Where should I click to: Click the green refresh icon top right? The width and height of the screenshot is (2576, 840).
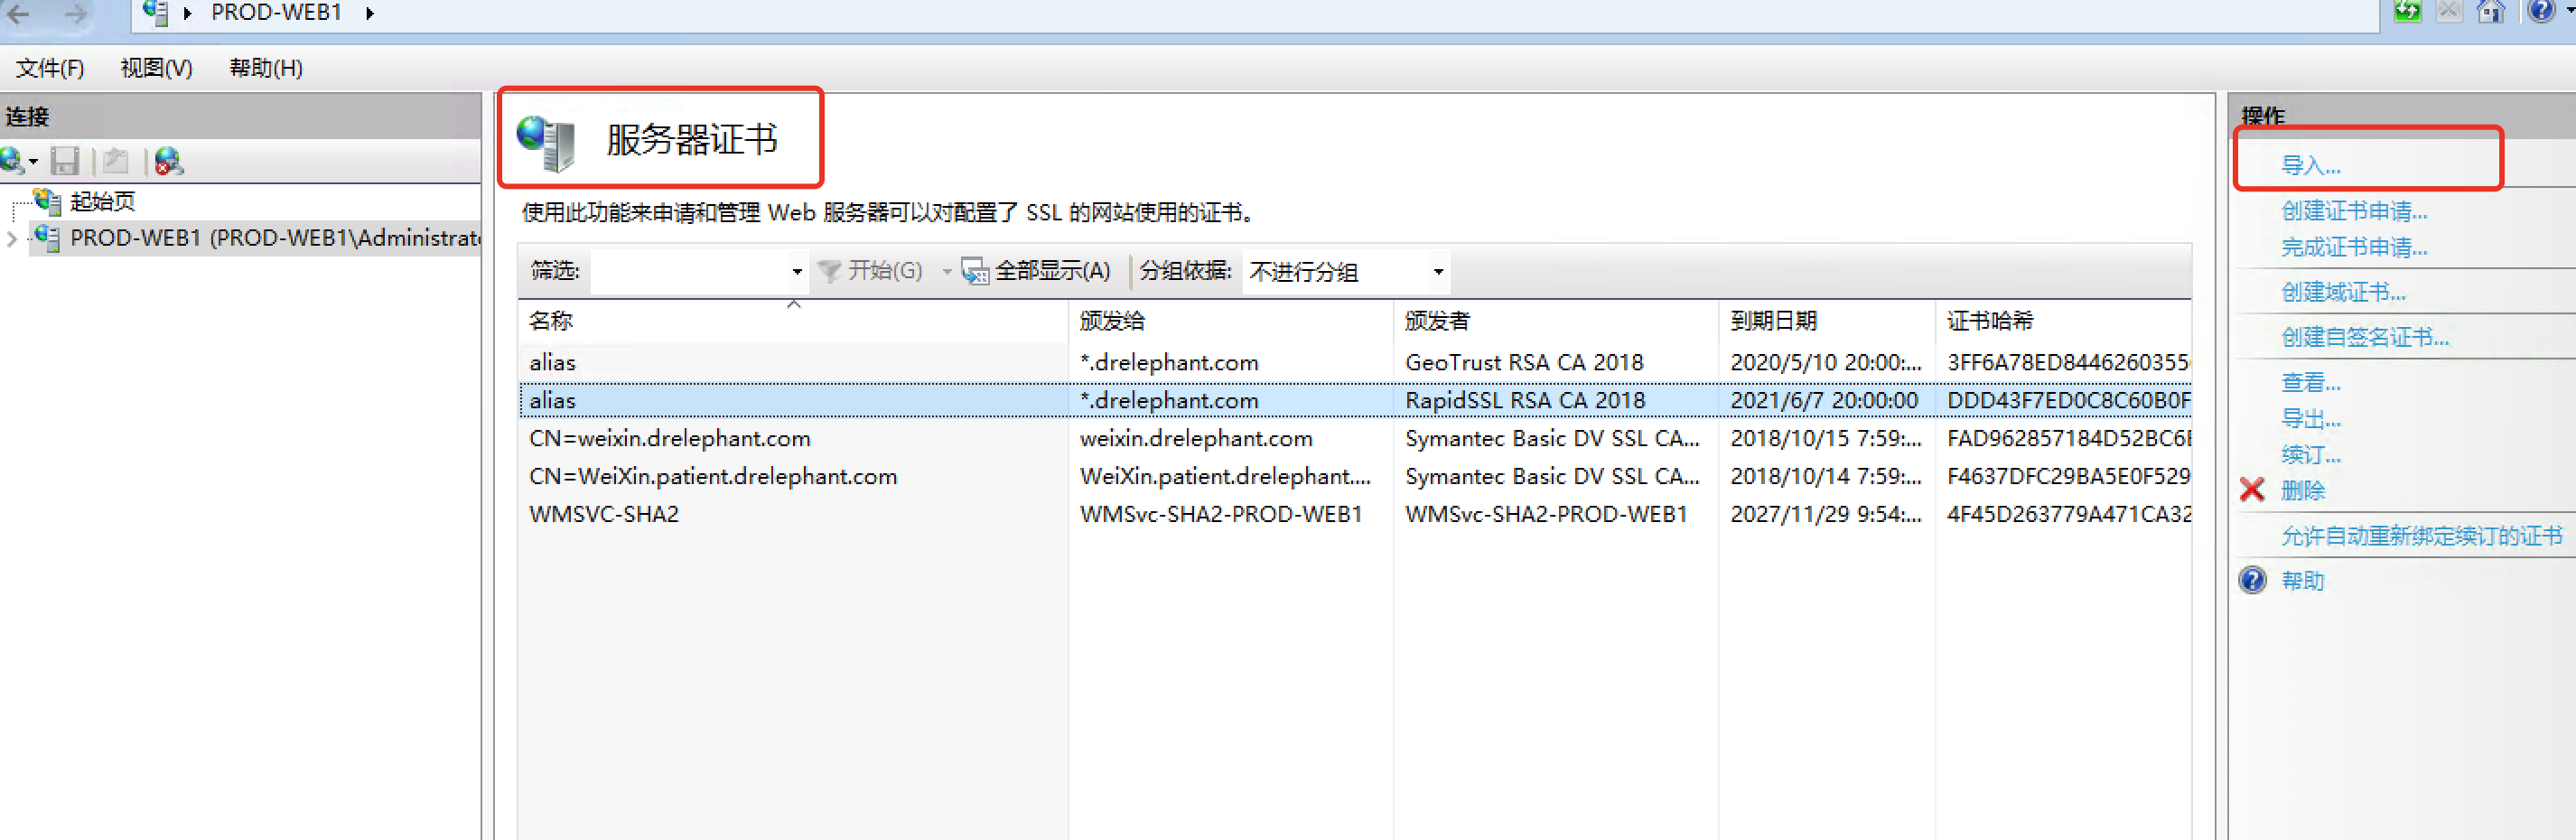(2407, 12)
